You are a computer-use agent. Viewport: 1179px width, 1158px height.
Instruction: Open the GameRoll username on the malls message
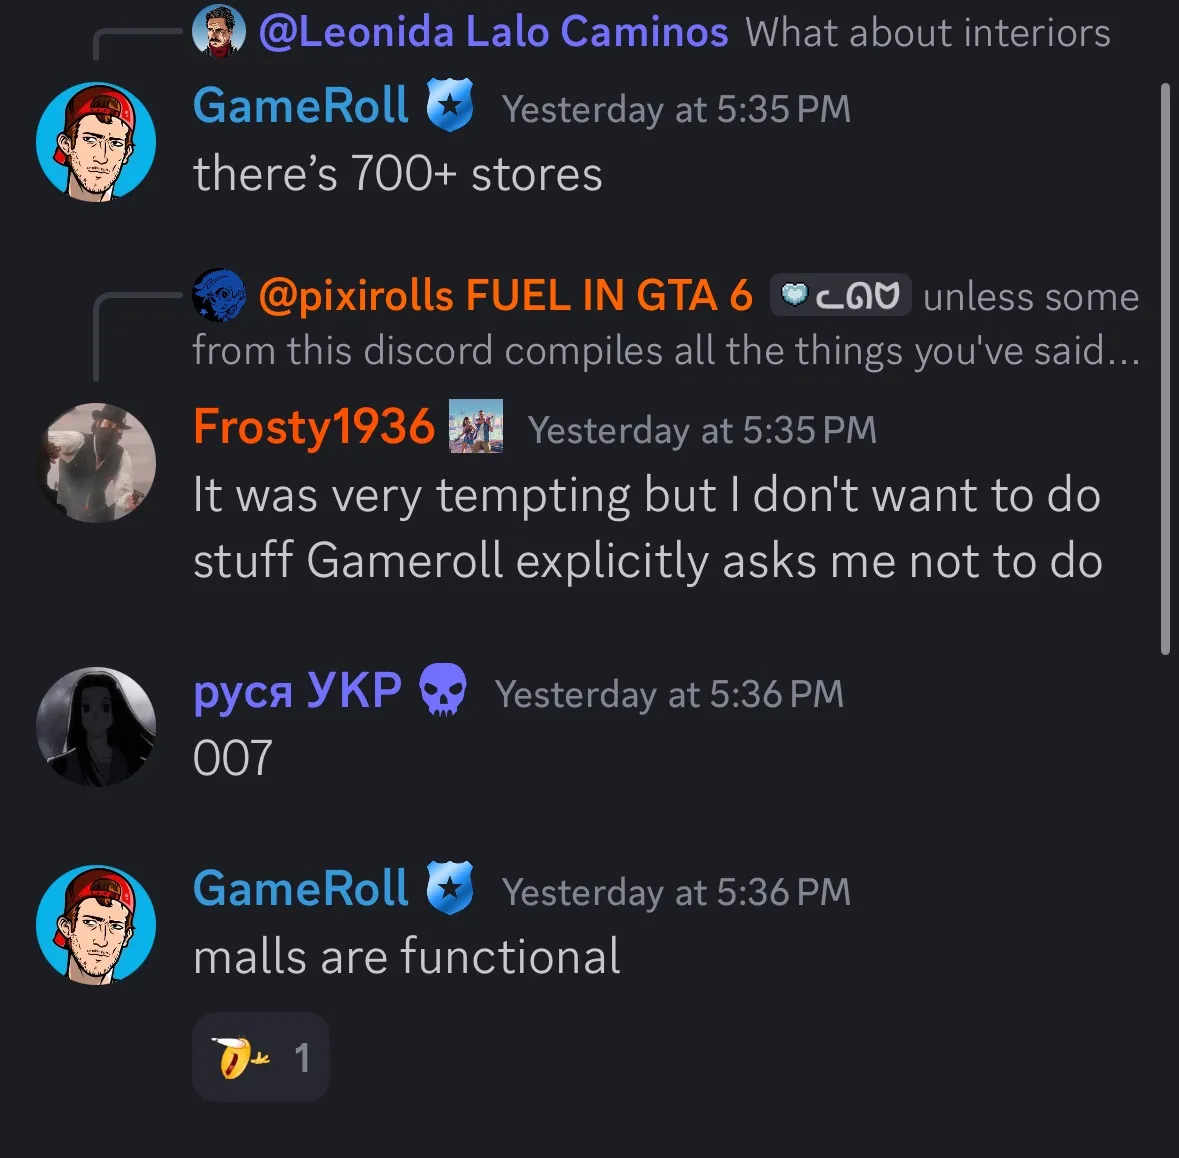[x=301, y=888]
